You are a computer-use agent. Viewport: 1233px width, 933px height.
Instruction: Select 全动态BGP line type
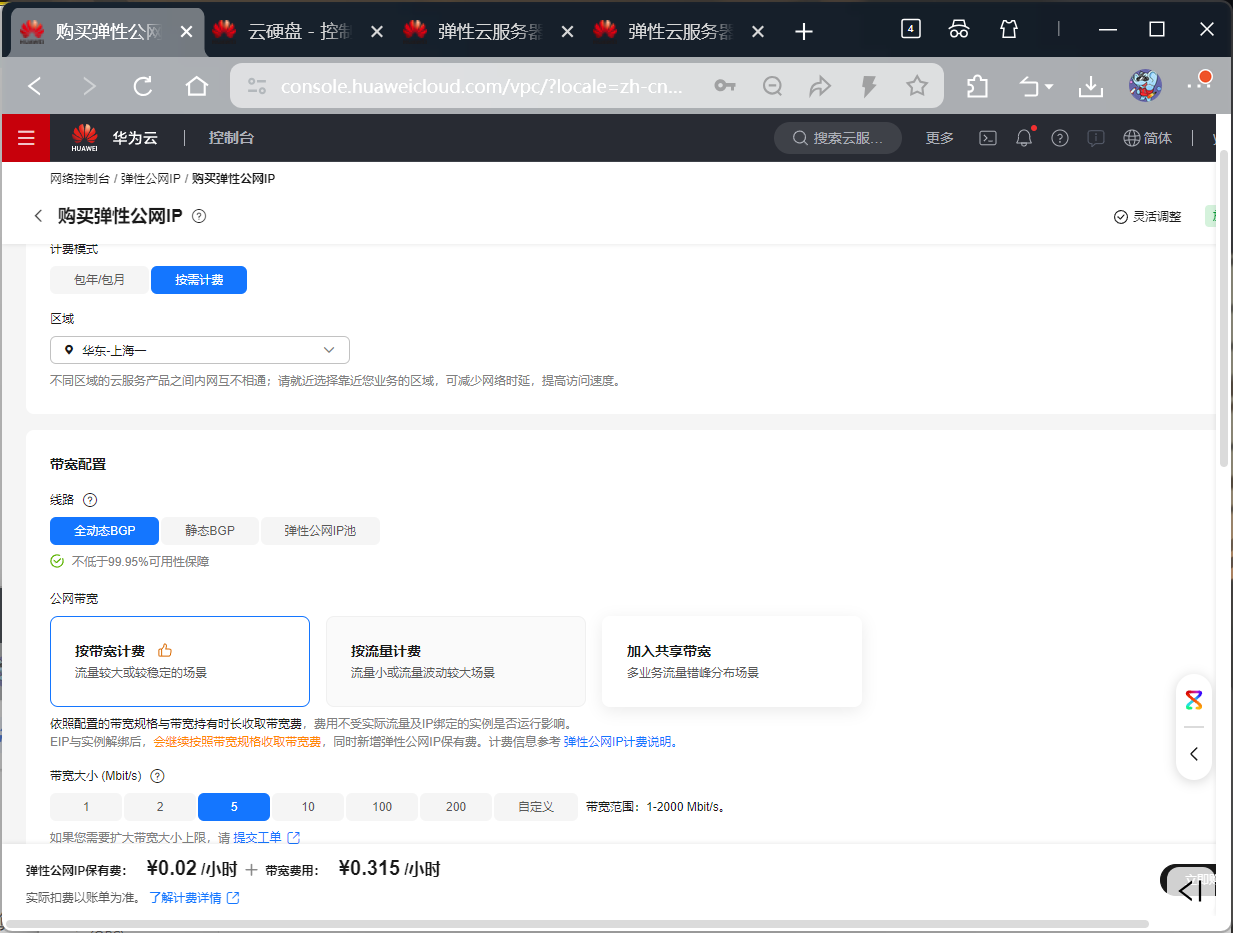coord(105,531)
